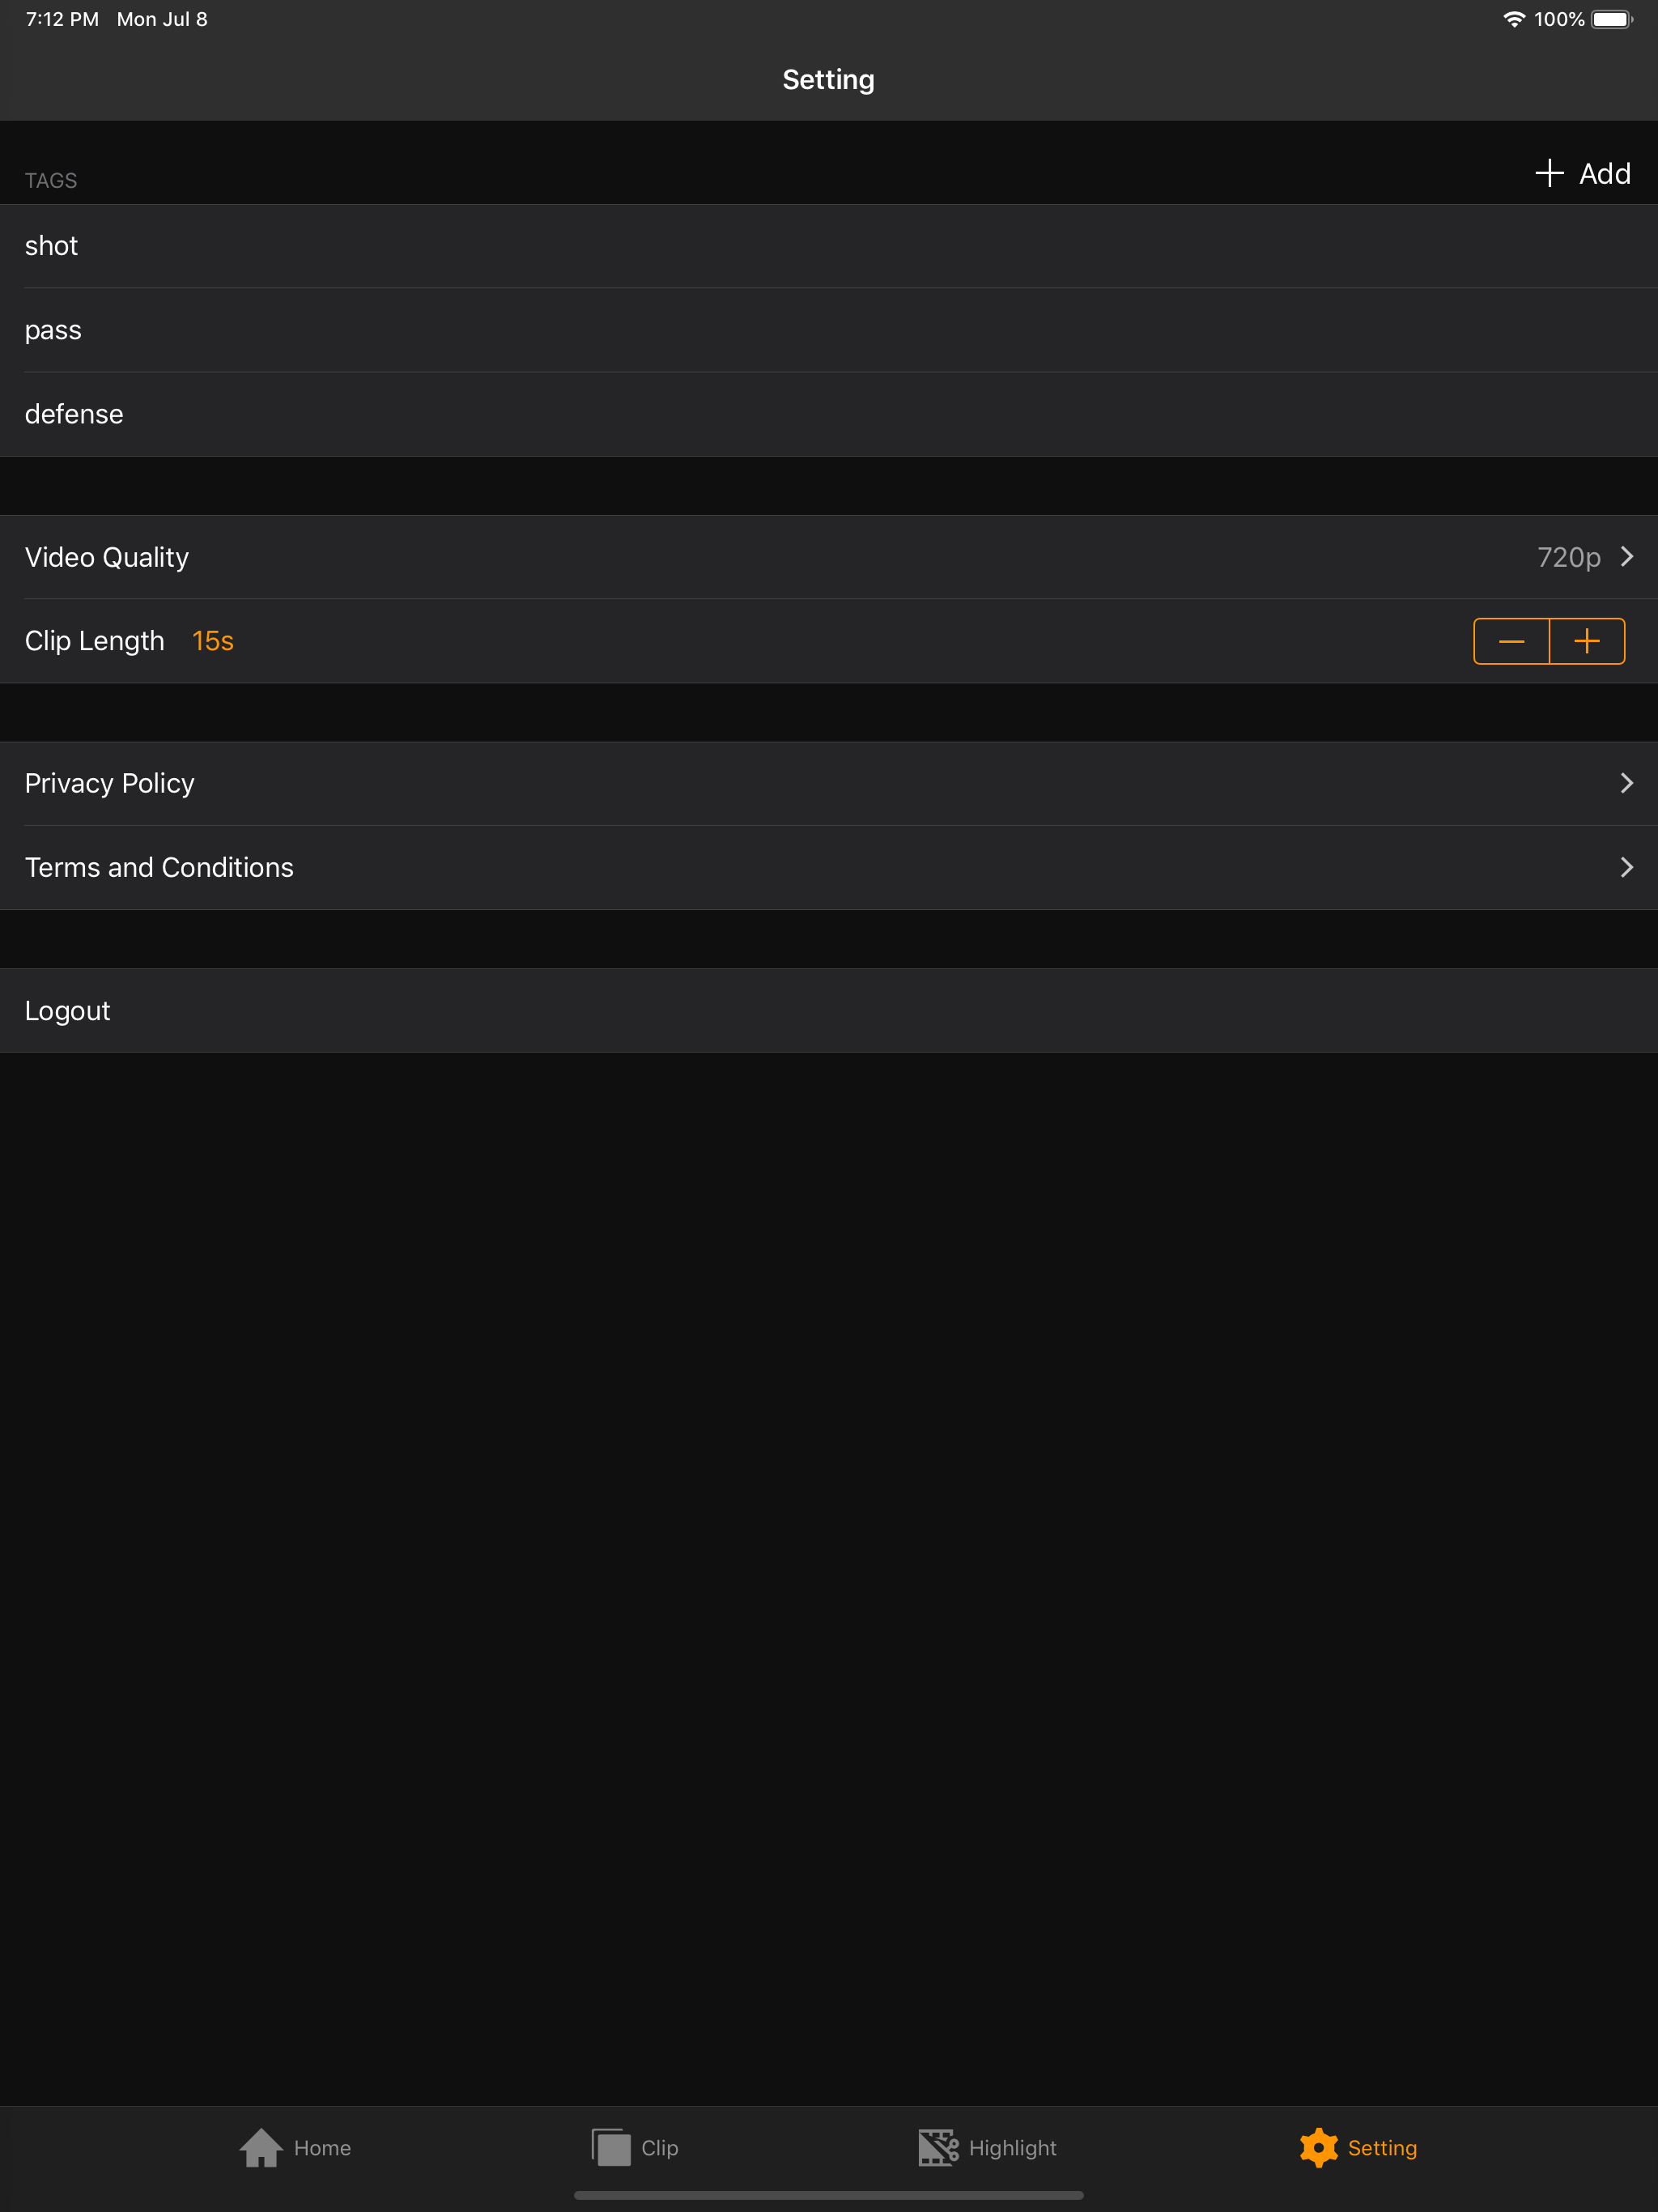Select the shot tag row
Viewport: 1658px width, 2212px height.
(829, 246)
